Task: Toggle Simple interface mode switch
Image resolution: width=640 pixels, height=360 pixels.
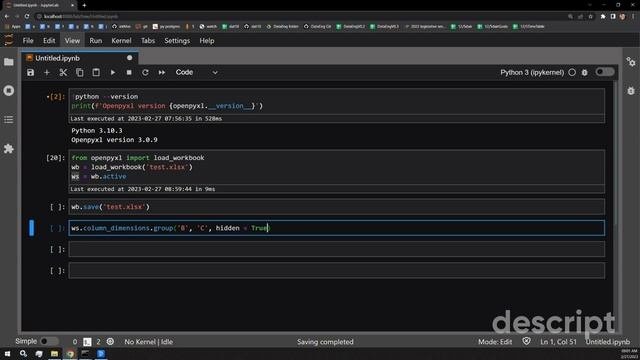Action: [48, 341]
